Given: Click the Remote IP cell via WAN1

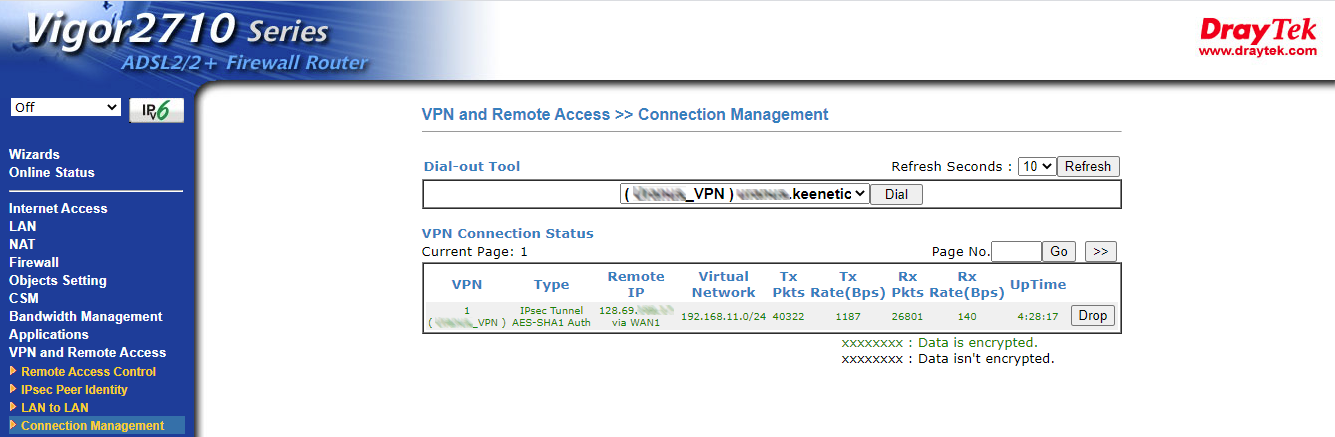Looking at the screenshot, I should (x=636, y=316).
